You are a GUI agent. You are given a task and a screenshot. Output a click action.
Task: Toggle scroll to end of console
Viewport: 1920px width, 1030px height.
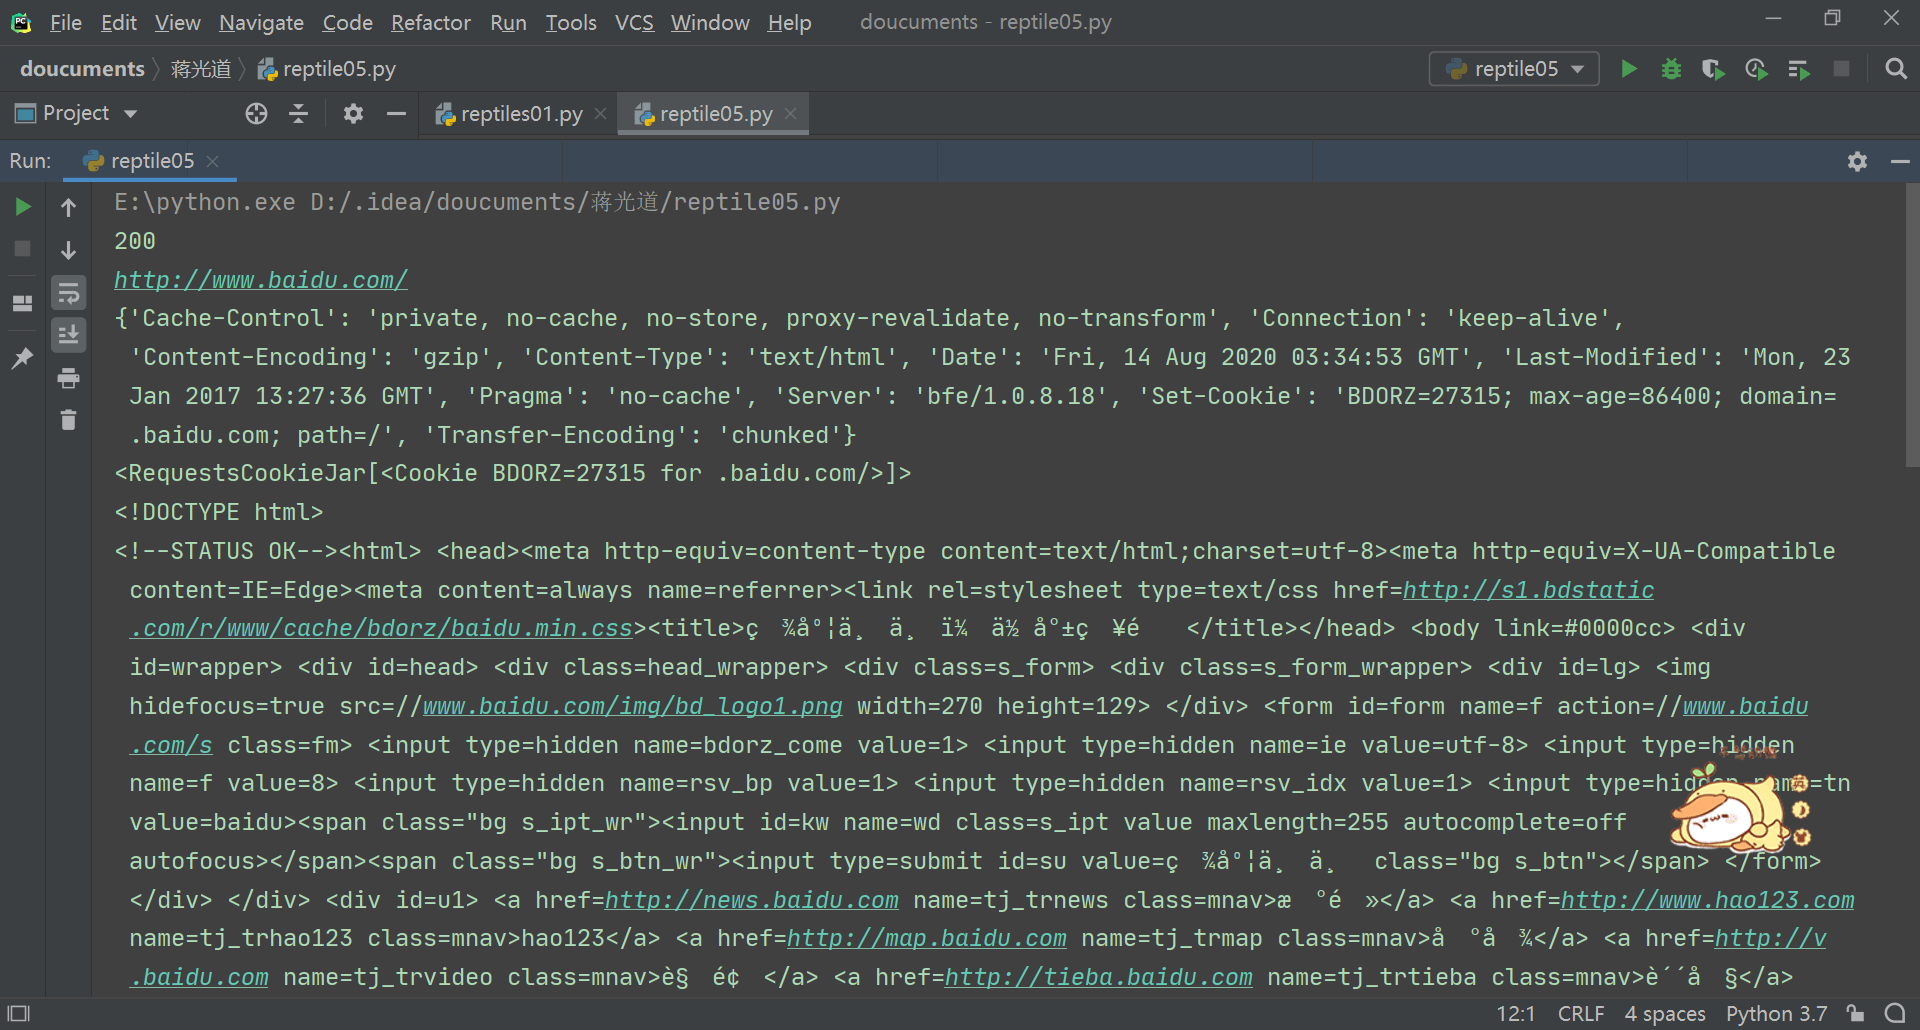[69, 335]
